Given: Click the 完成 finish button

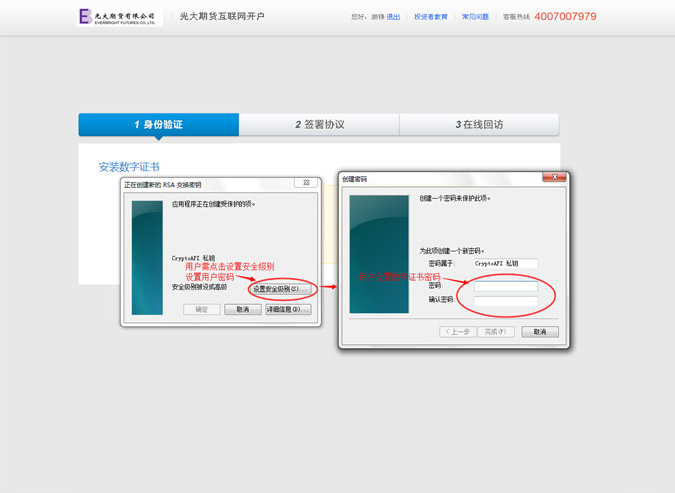Looking at the screenshot, I should coord(496,332).
